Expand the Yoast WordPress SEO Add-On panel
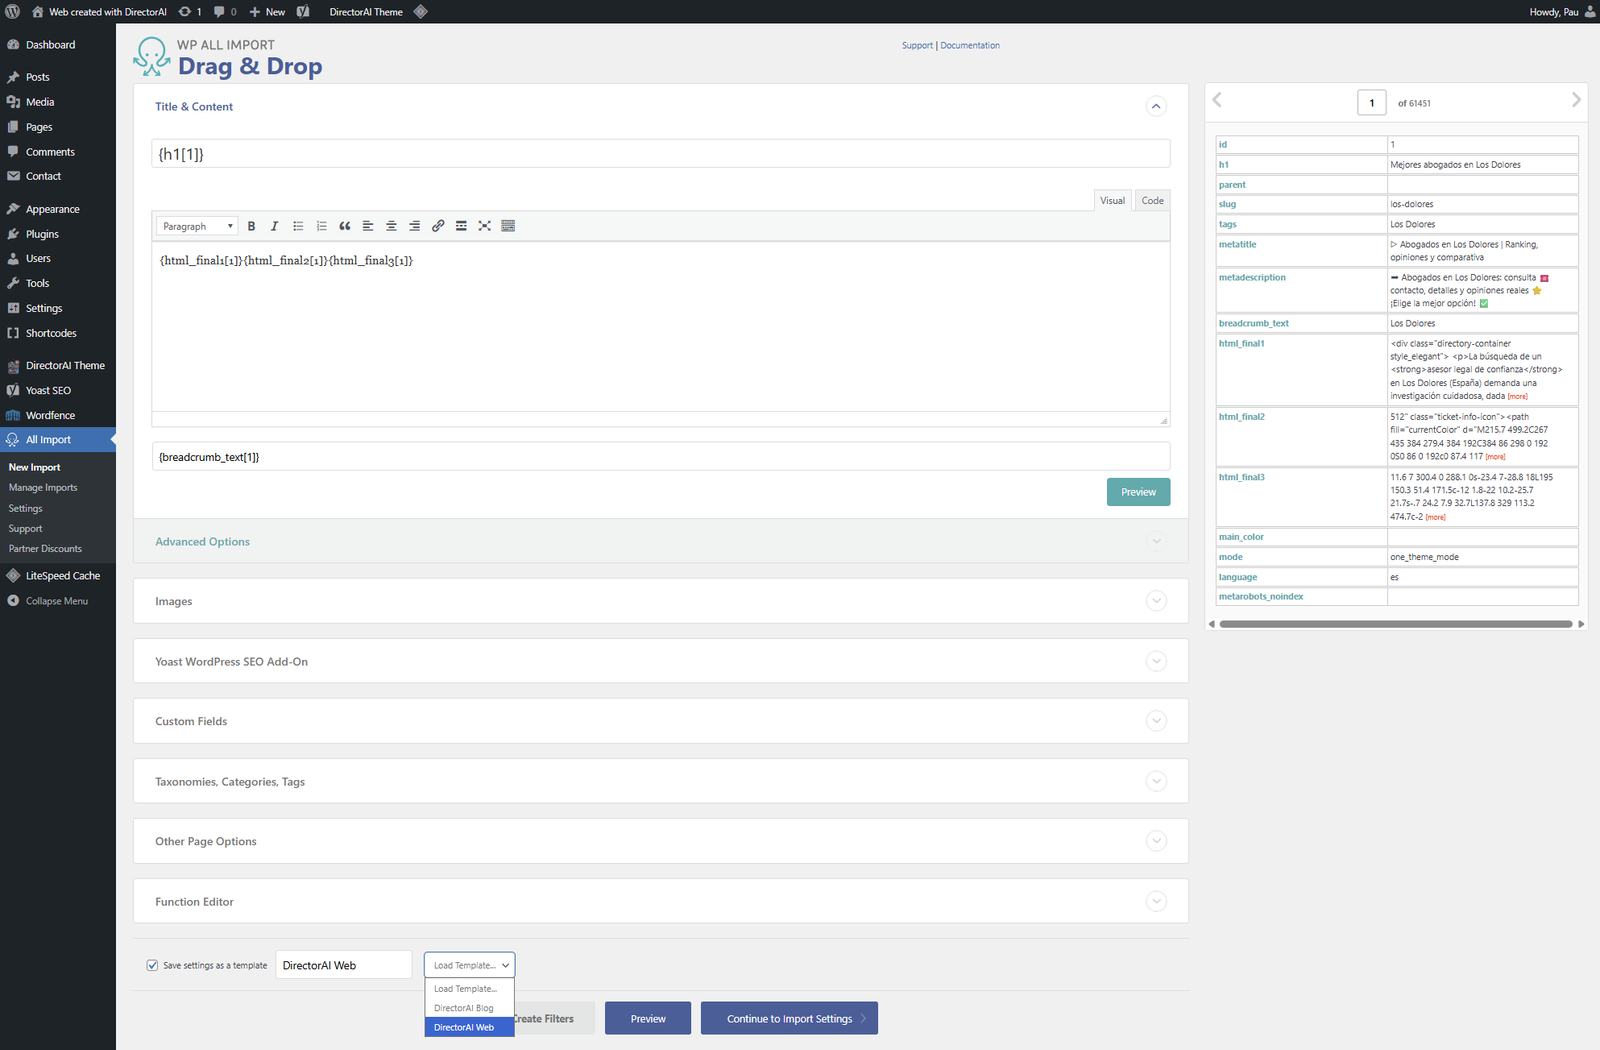Screen dimensions: 1600x1050 coord(1156,661)
